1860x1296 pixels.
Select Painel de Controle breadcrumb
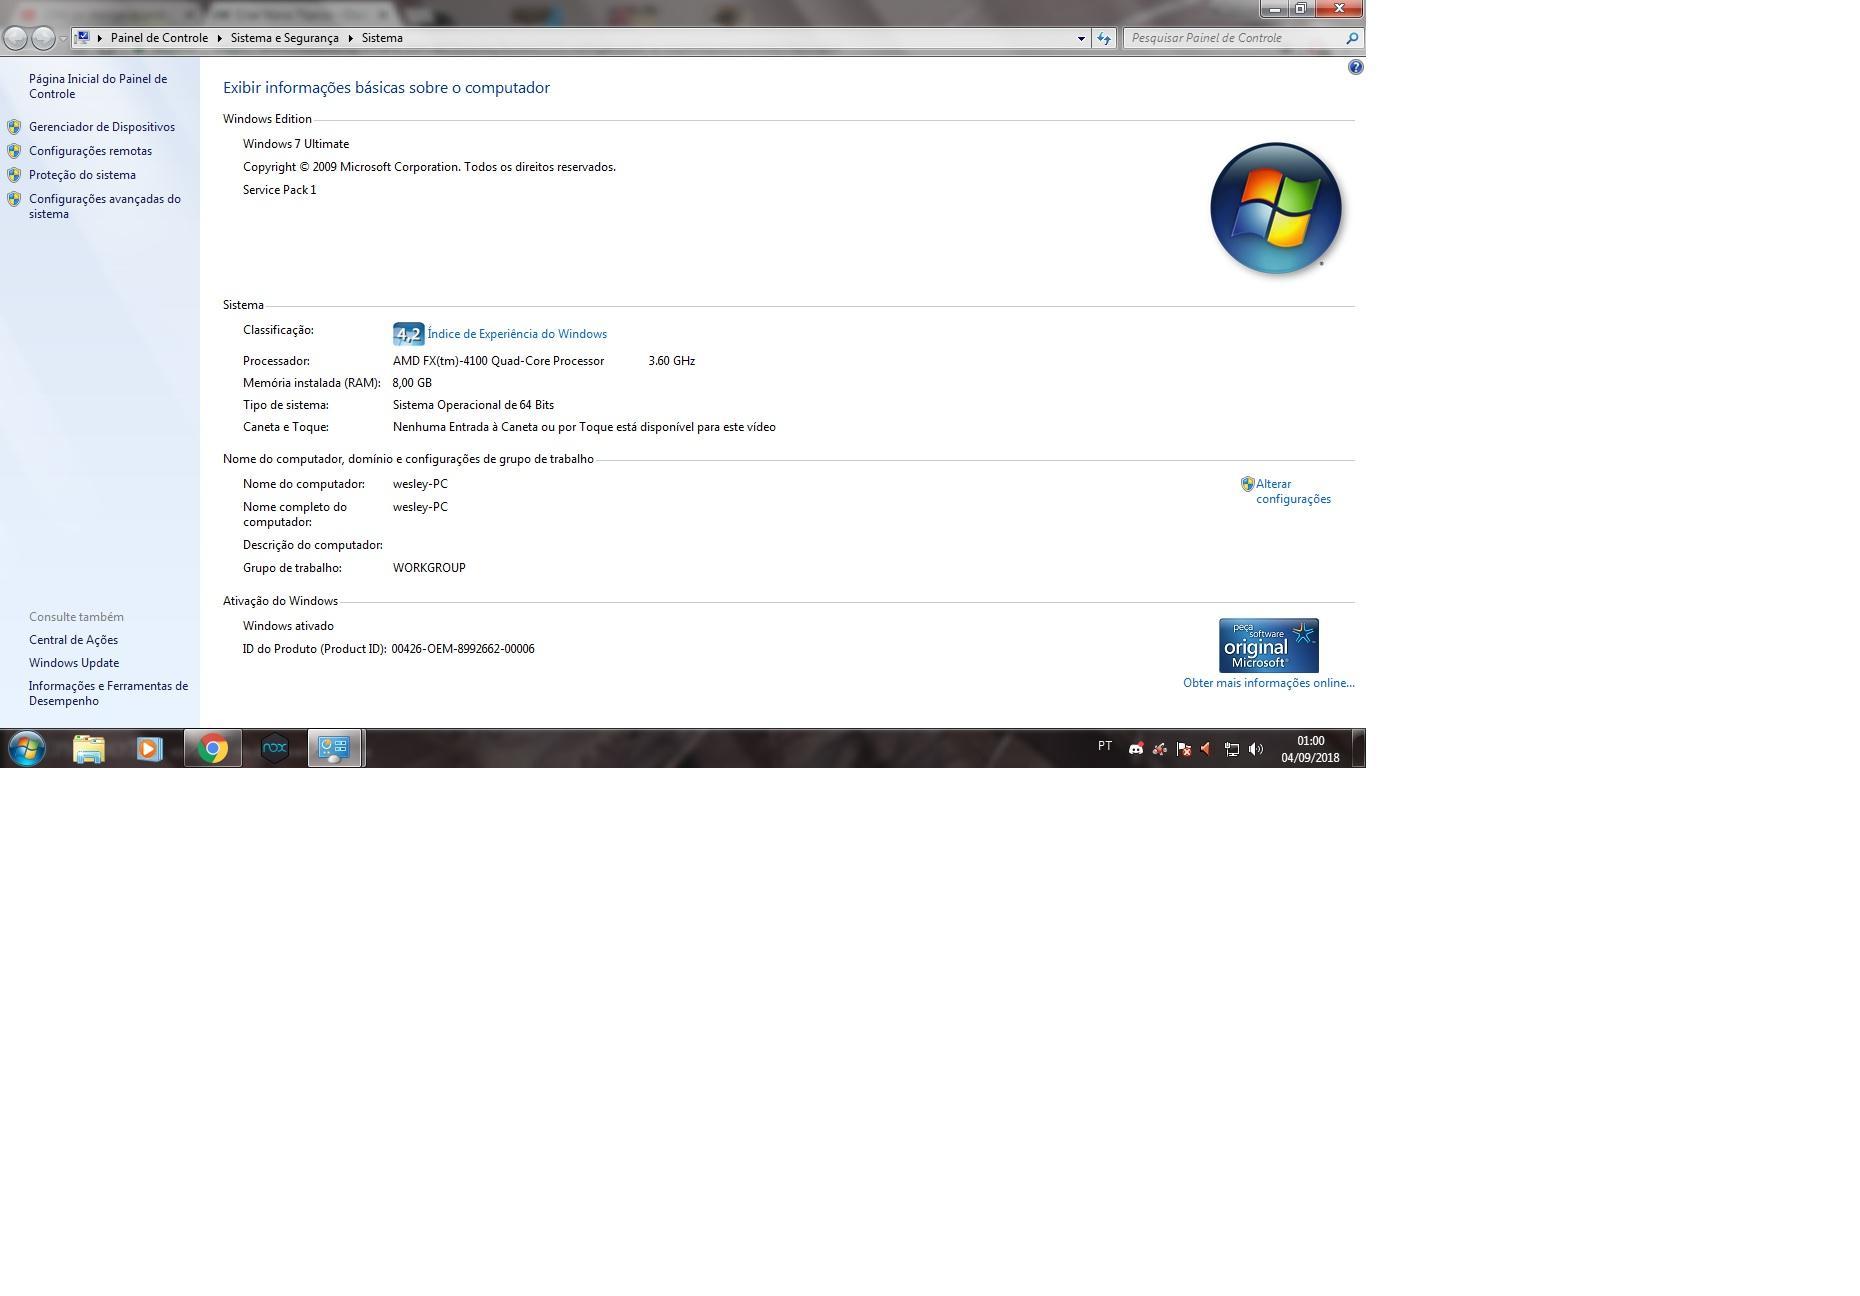(159, 38)
